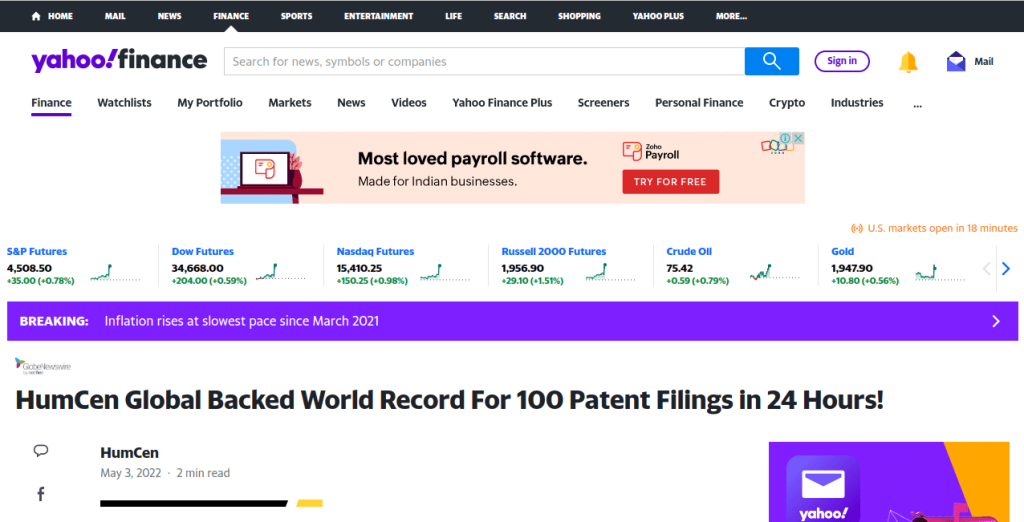Click SHOPPING in the top bar
Image resolution: width=1024 pixels, height=522 pixels.
coord(579,16)
